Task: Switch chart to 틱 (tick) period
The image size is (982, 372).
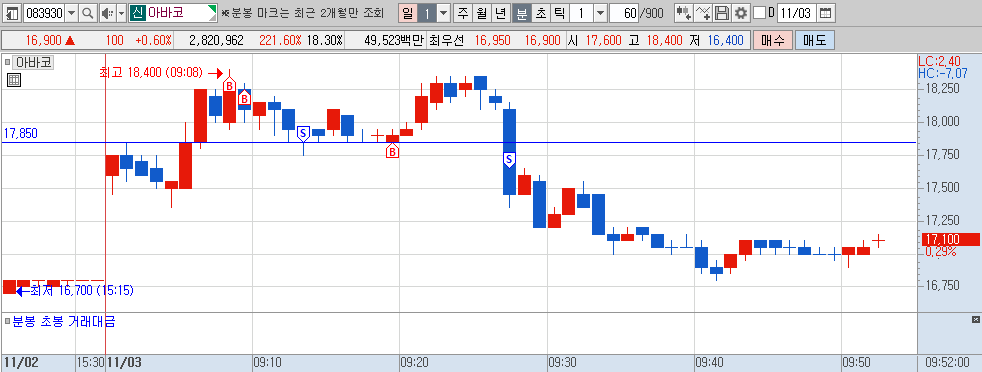Action: click(x=559, y=13)
